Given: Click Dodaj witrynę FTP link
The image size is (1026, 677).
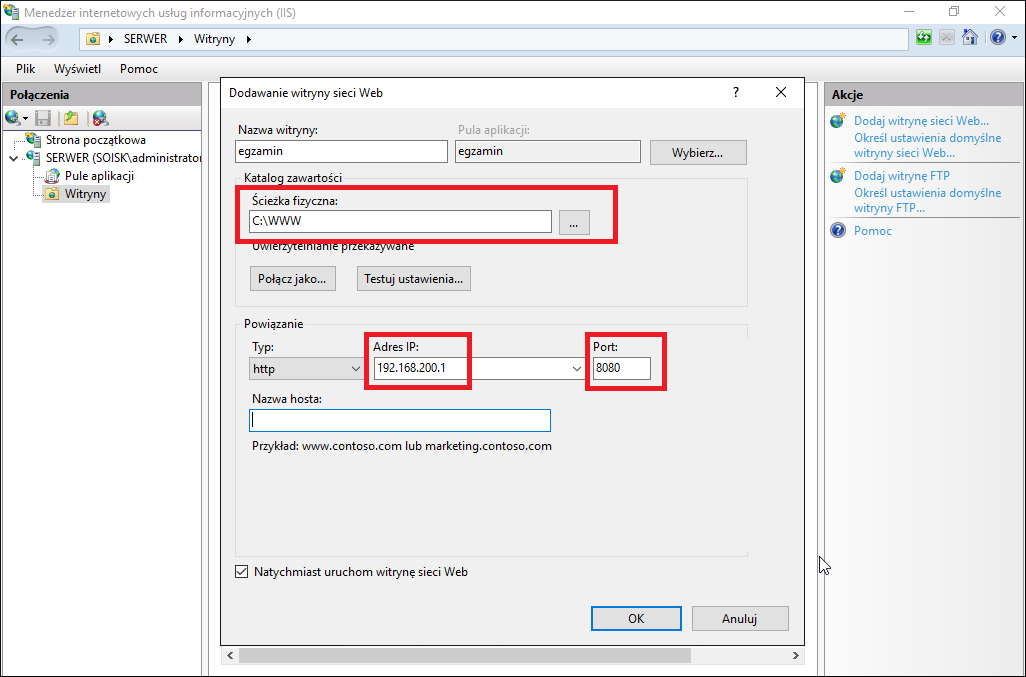Looking at the screenshot, I should 902,176.
